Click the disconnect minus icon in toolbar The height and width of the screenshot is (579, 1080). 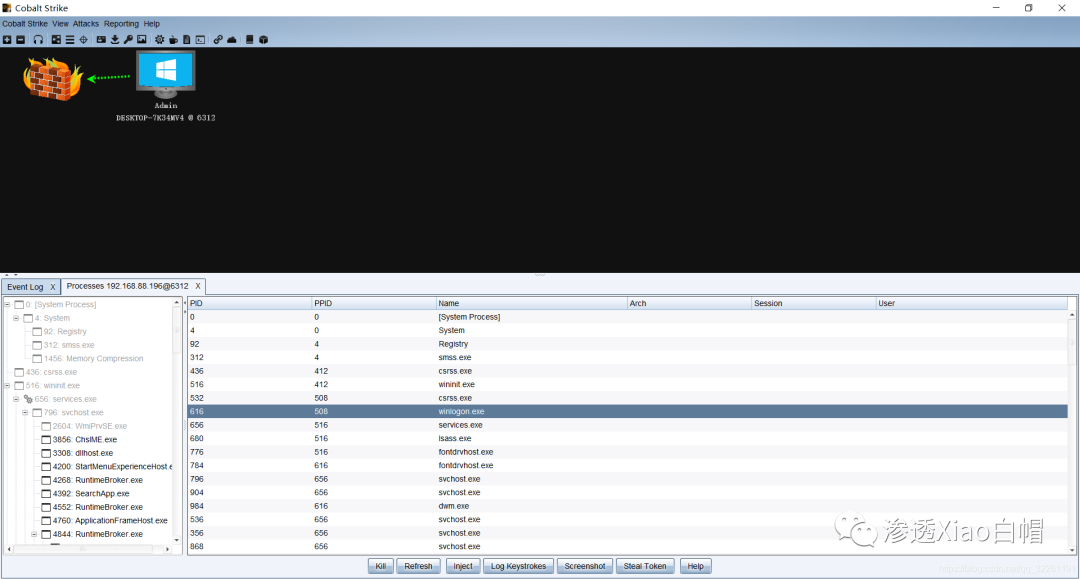[21, 40]
